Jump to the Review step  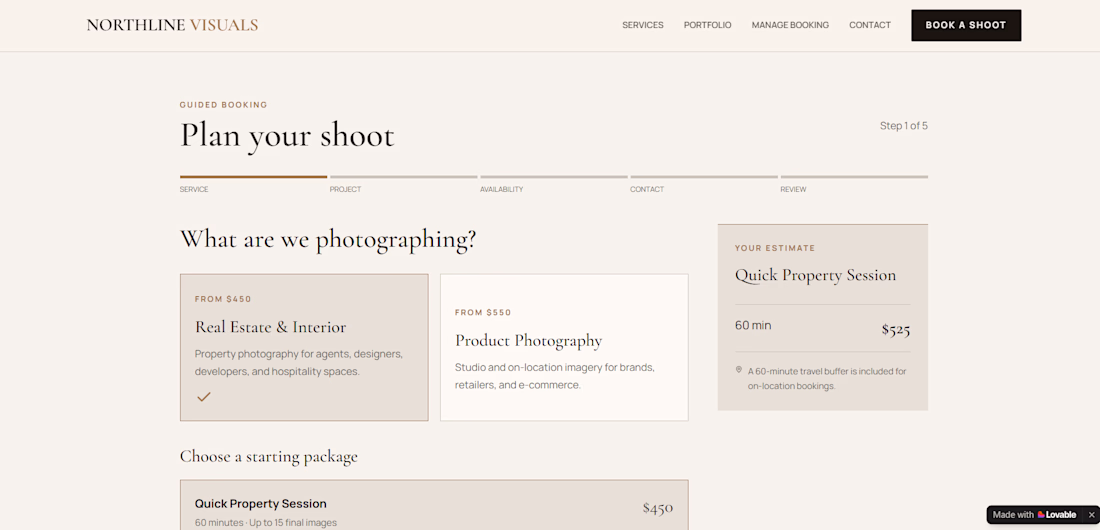[x=854, y=185]
